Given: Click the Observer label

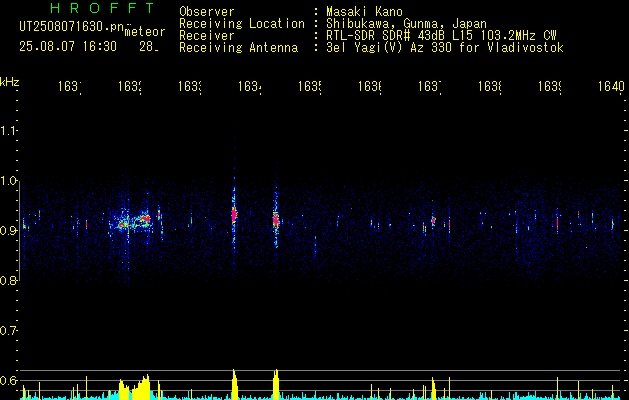Looking at the screenshot, I should [x=207, y=11].
